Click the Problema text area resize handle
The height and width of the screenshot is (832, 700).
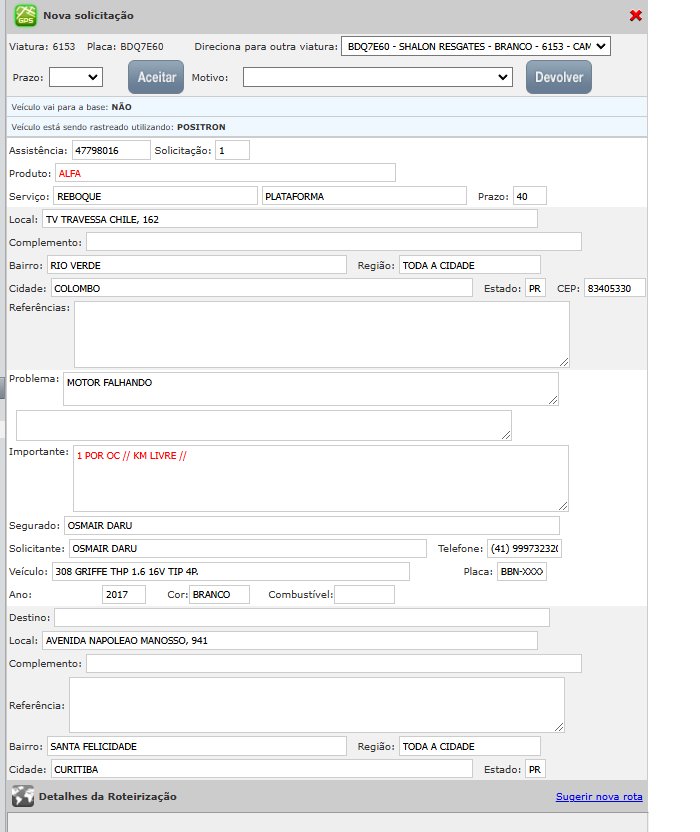click(x=553, y=400)
